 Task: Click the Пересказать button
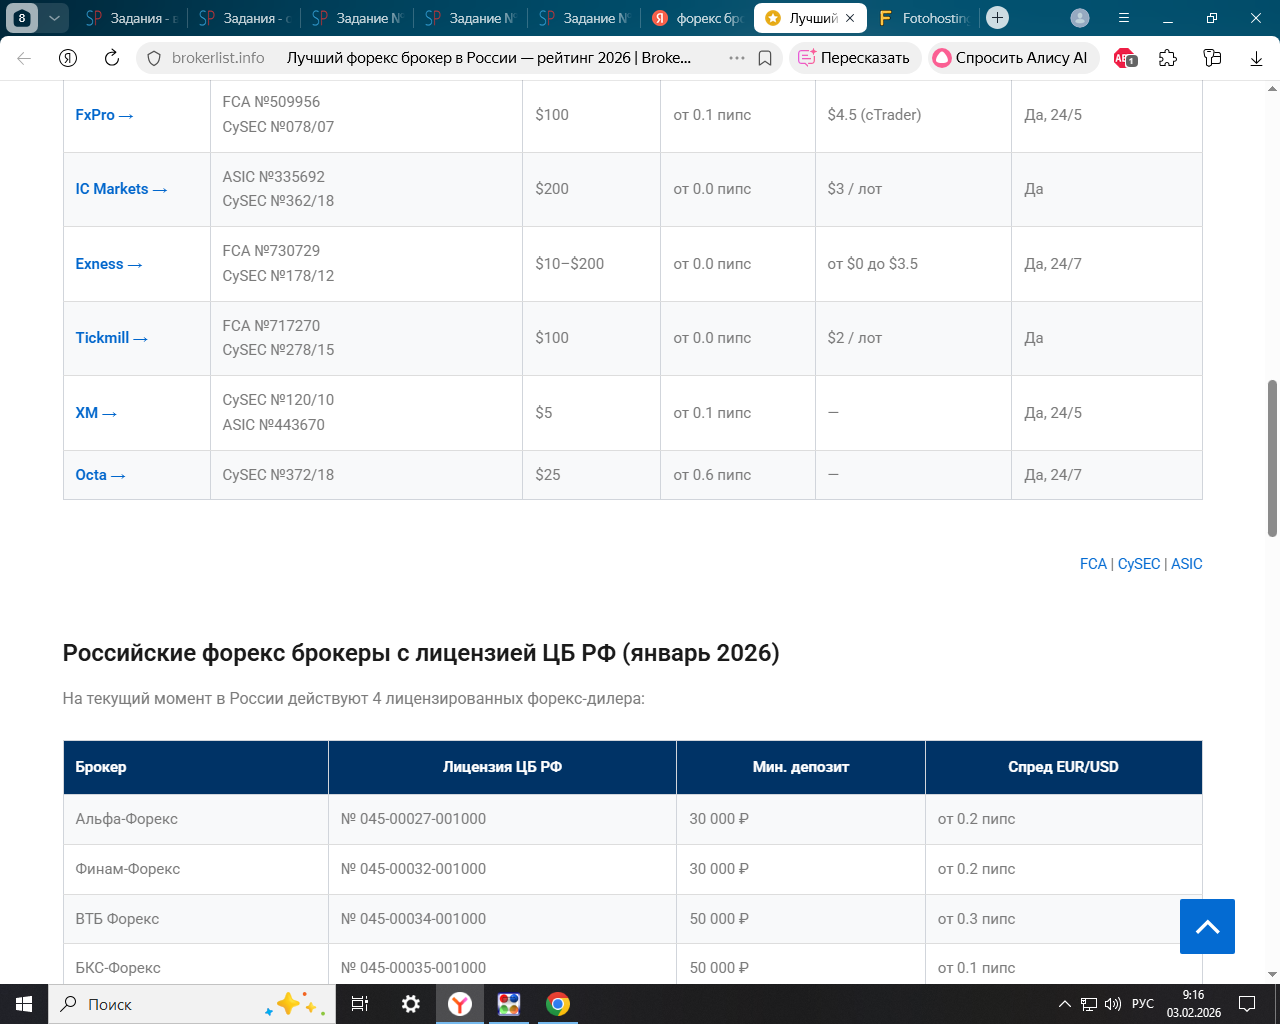click(x=854, y=58)
